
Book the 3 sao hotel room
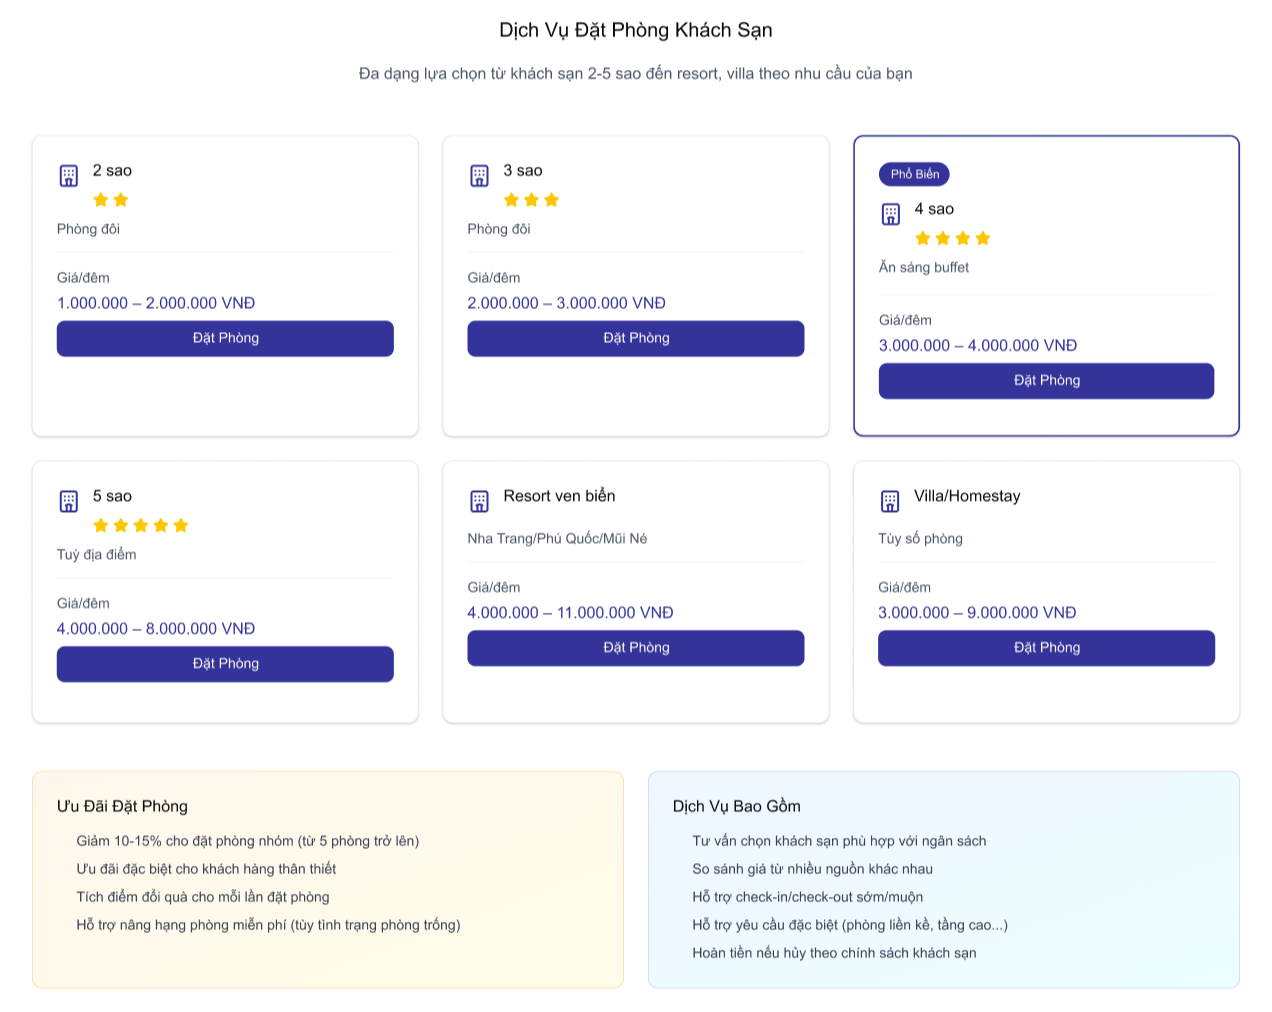point(635,338)
